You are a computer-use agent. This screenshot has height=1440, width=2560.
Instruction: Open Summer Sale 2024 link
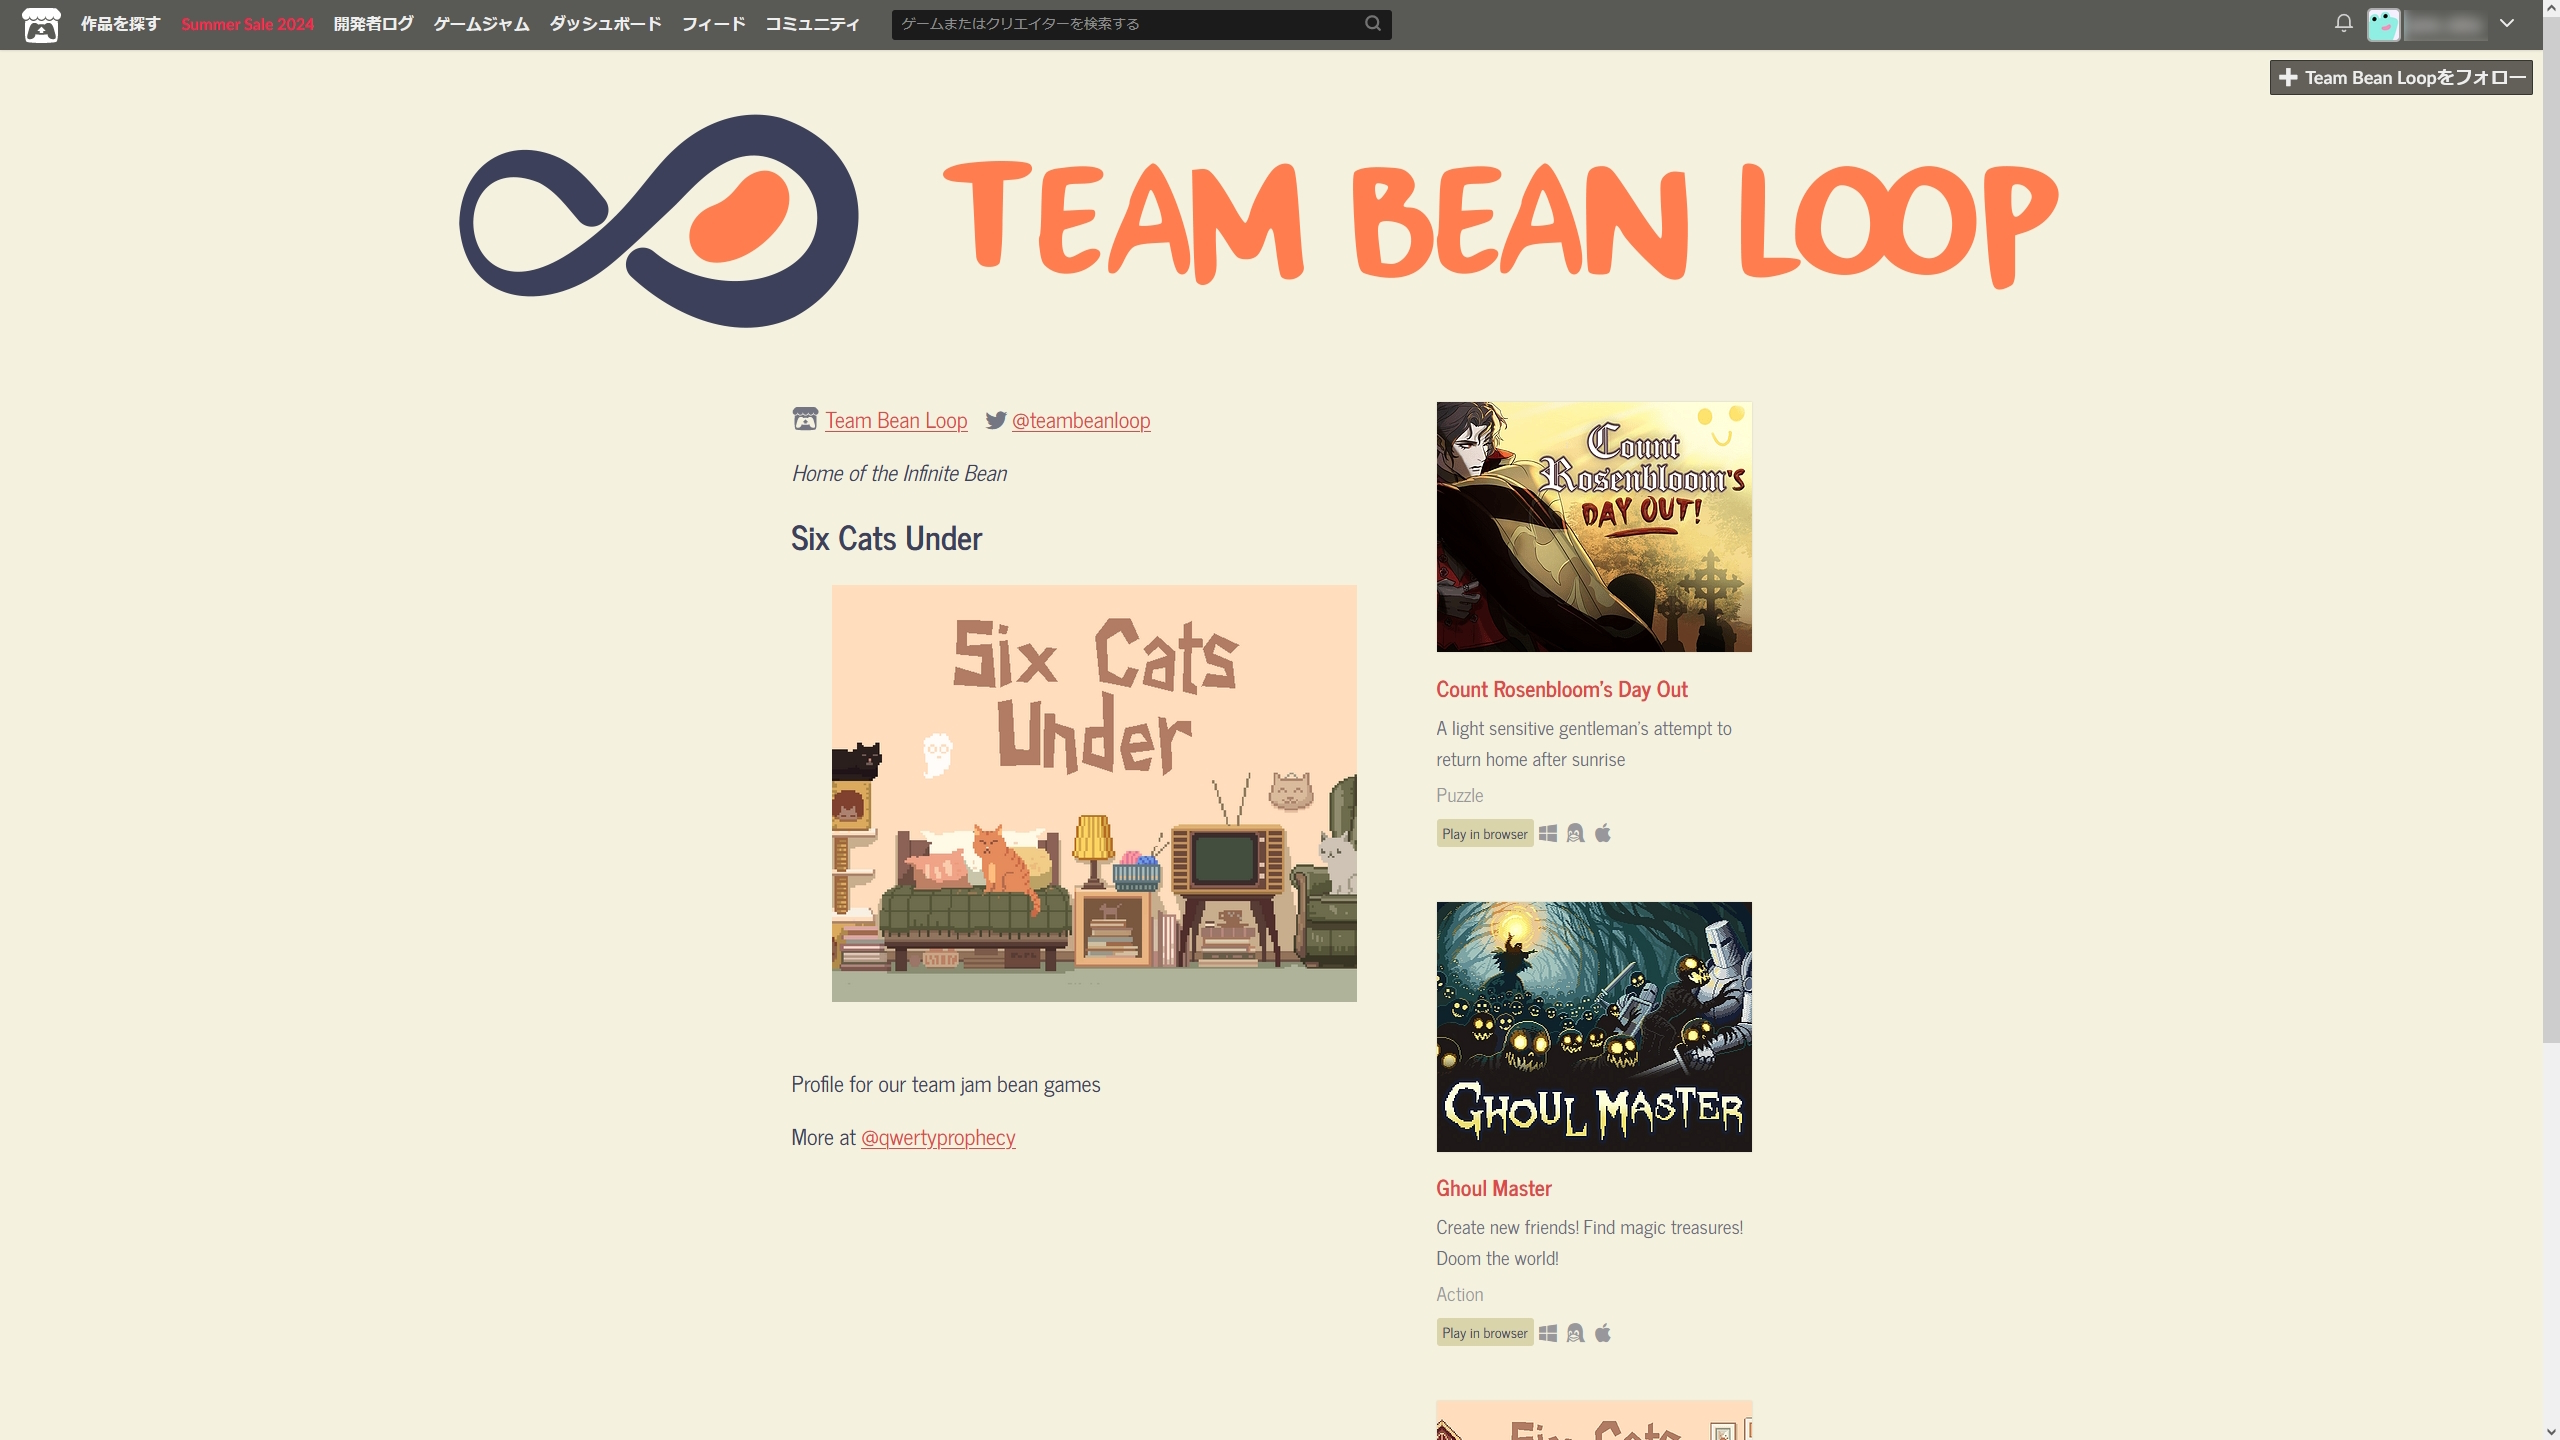point(247,24)
